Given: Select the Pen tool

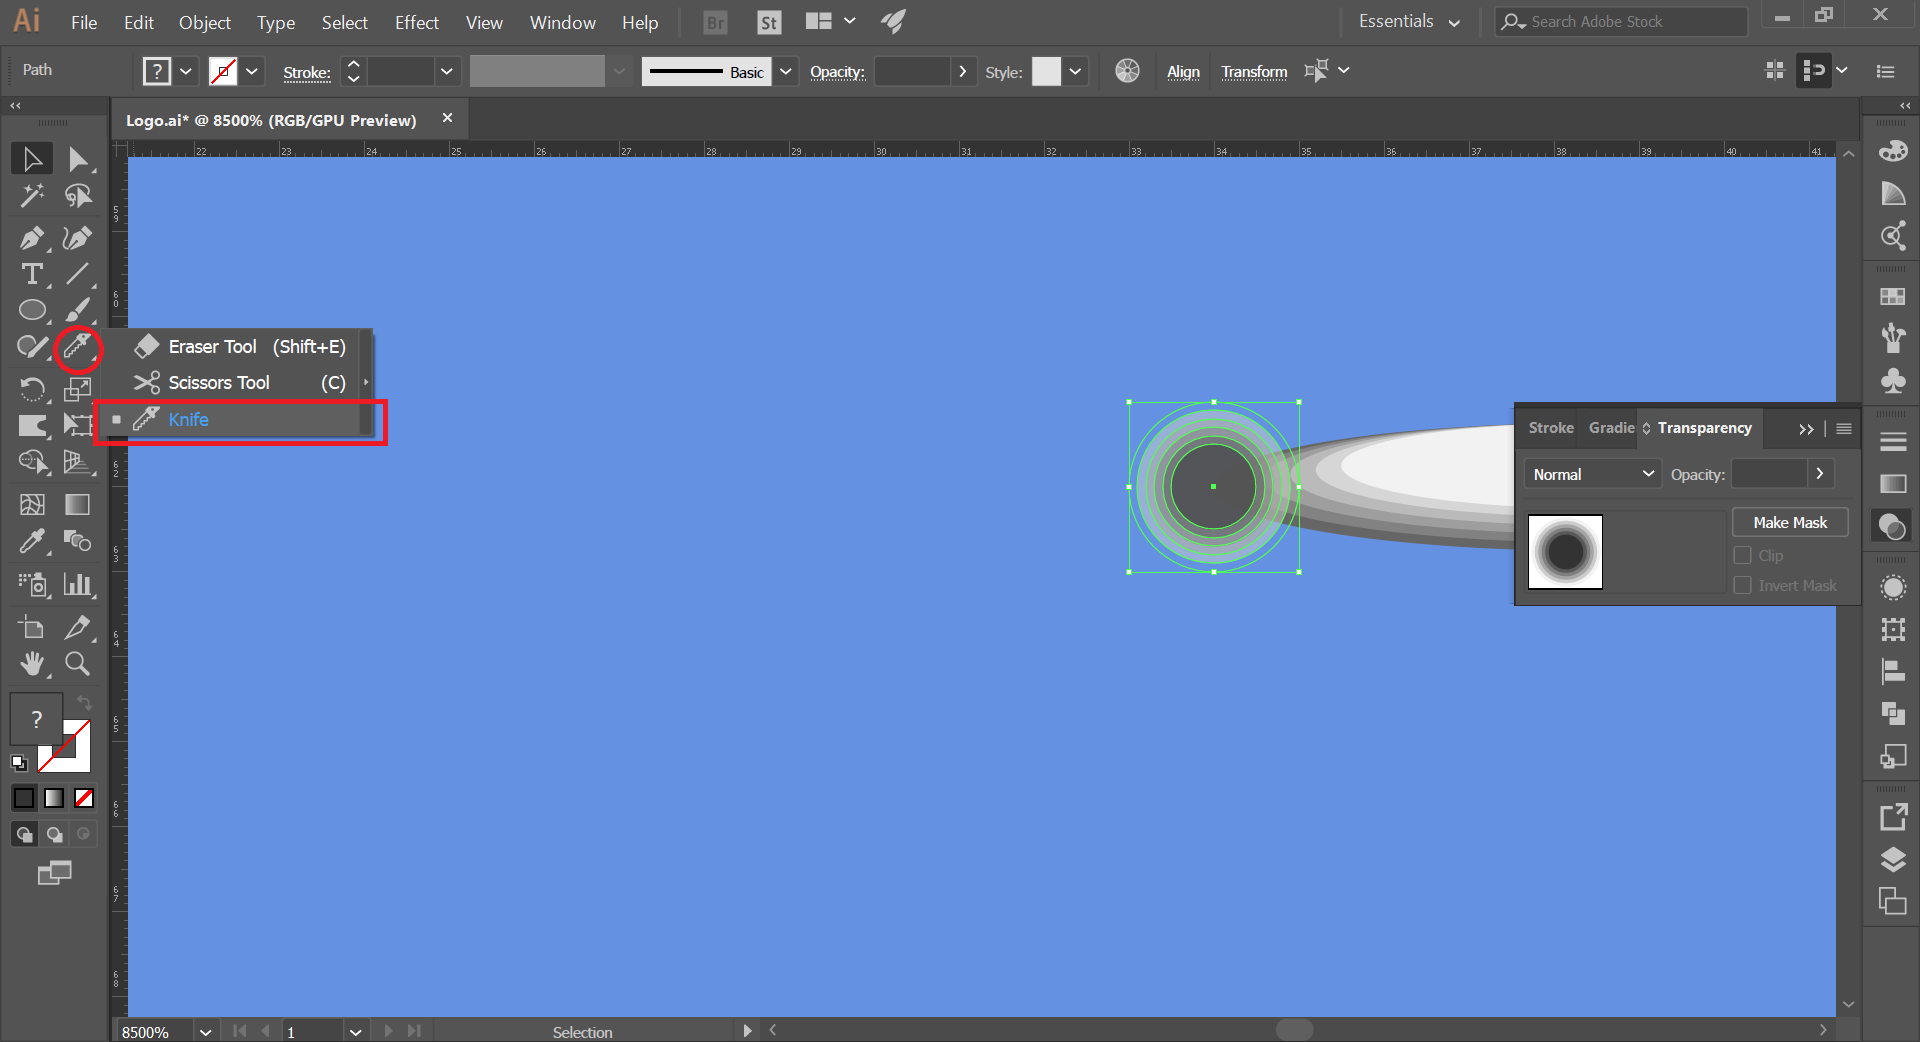Looking at the screenshot, I should 32,238.
